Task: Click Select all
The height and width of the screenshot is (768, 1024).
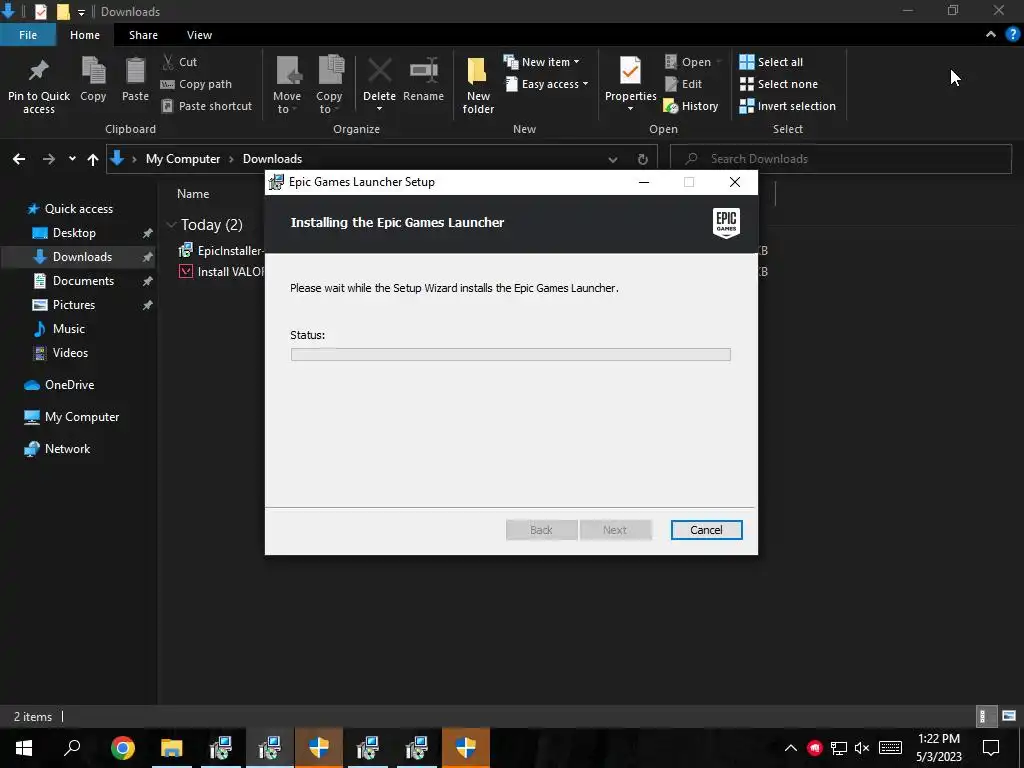Action: click(x=771, y=62)
